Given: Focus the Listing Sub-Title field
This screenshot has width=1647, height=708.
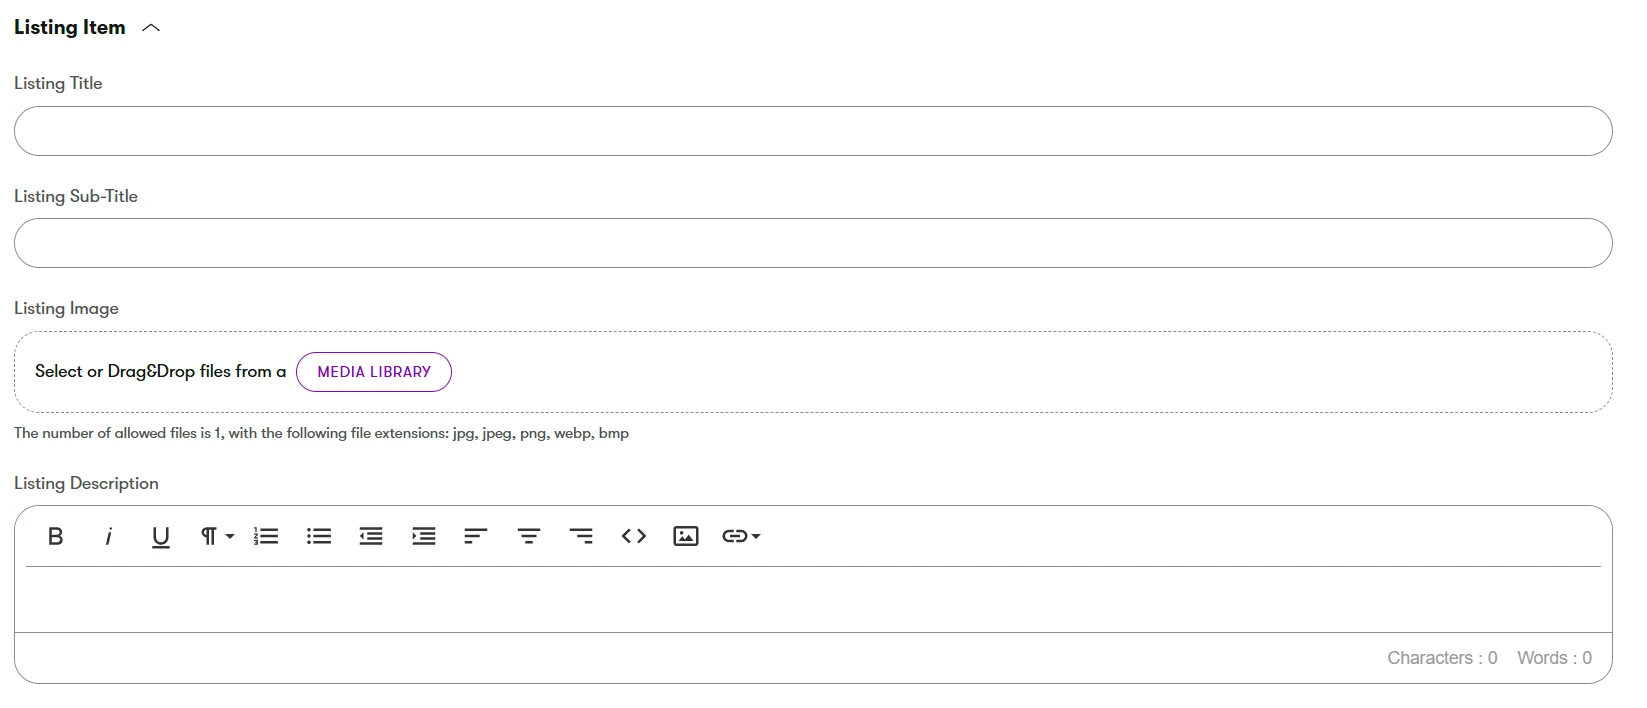Looking at the screenshot, I should pyautogui.click(x=812, y=243).
